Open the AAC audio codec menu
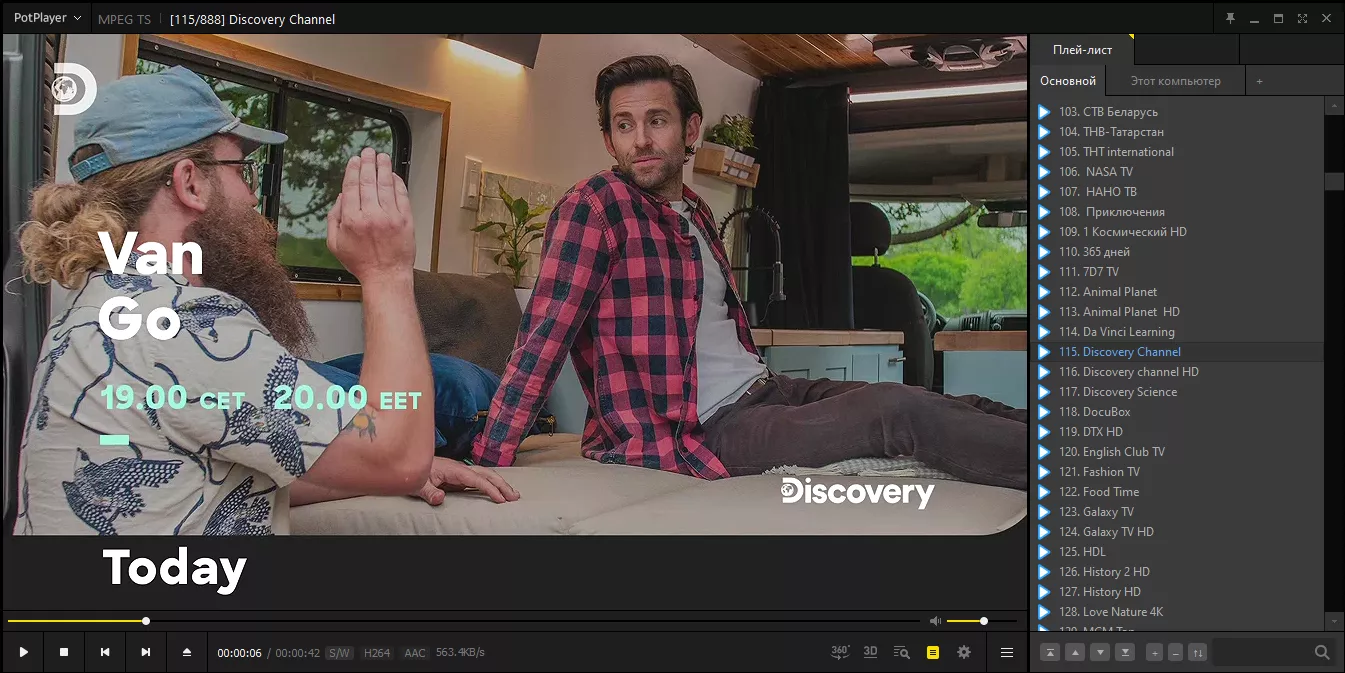Screen dimensions: 1345x673 click(415, 653)
